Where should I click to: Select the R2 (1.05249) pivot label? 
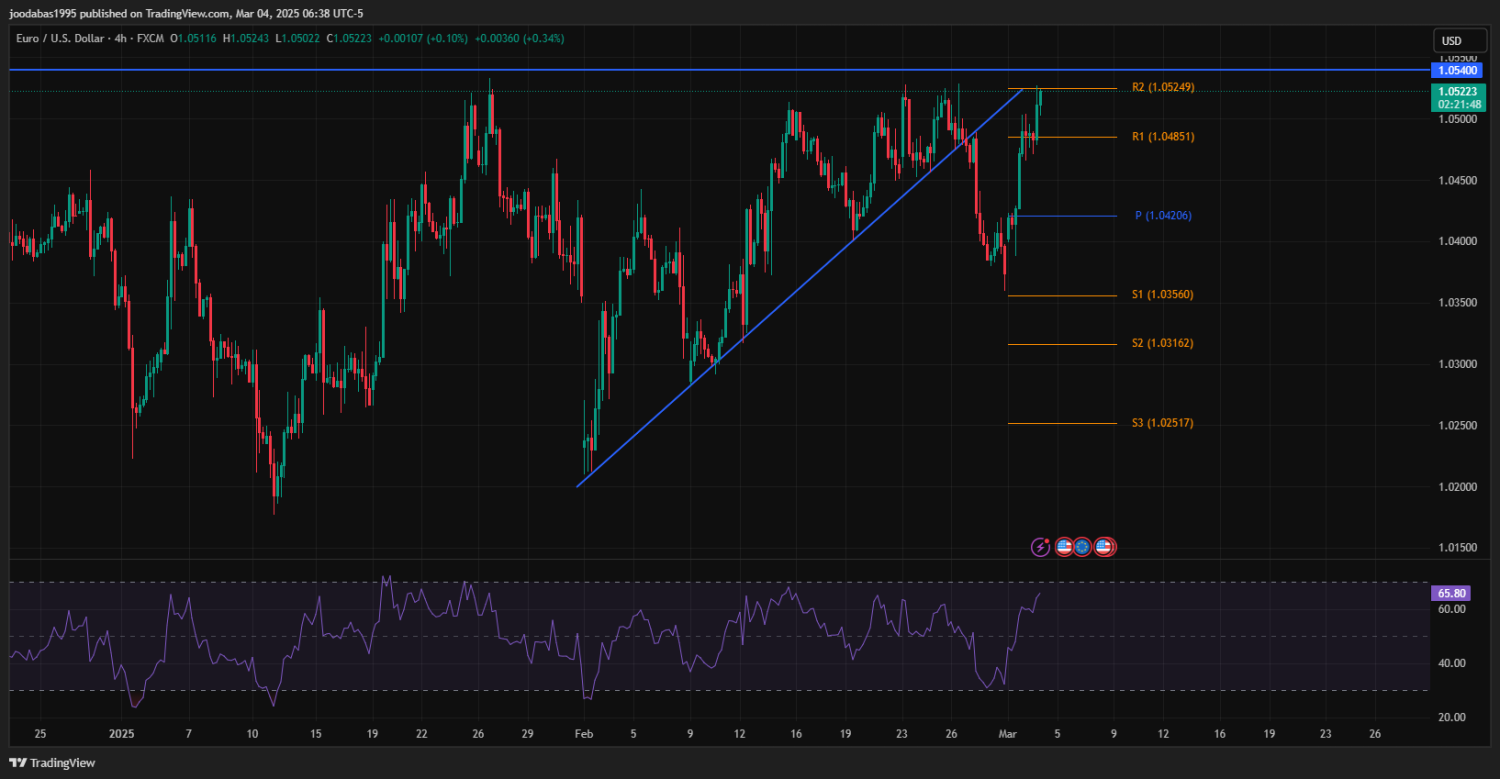click(x=1163, y=87)
